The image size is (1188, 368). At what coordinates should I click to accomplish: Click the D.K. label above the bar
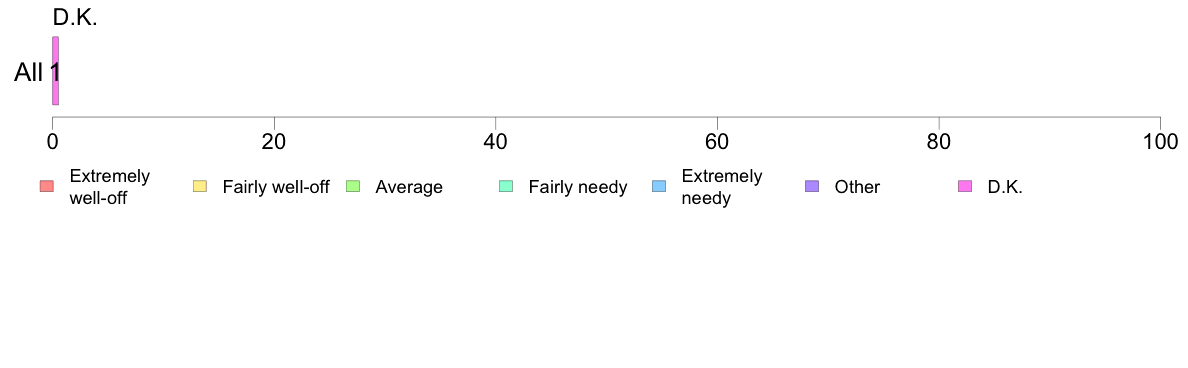tap(75, 18)
